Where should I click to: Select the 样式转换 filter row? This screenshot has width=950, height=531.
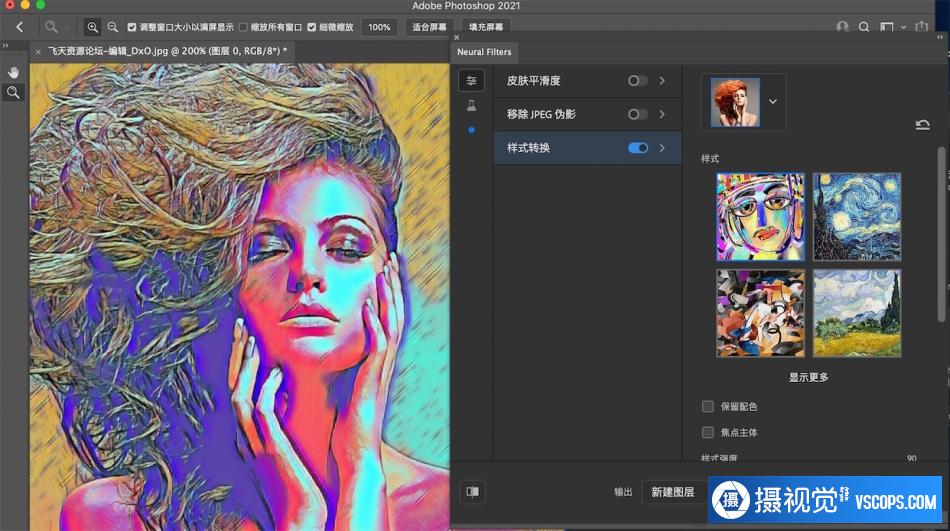point(588,148)
